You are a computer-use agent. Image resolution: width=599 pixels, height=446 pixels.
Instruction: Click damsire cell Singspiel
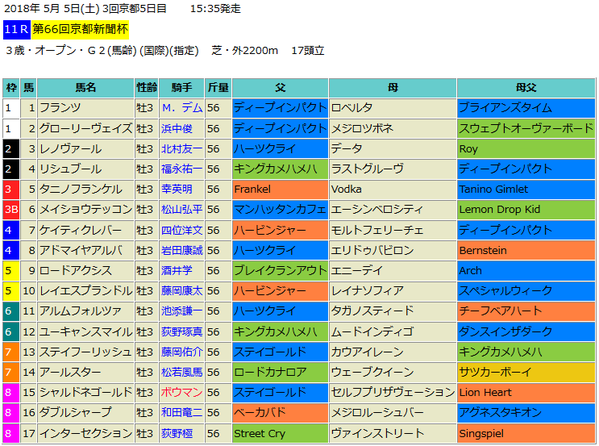[526, 433]
